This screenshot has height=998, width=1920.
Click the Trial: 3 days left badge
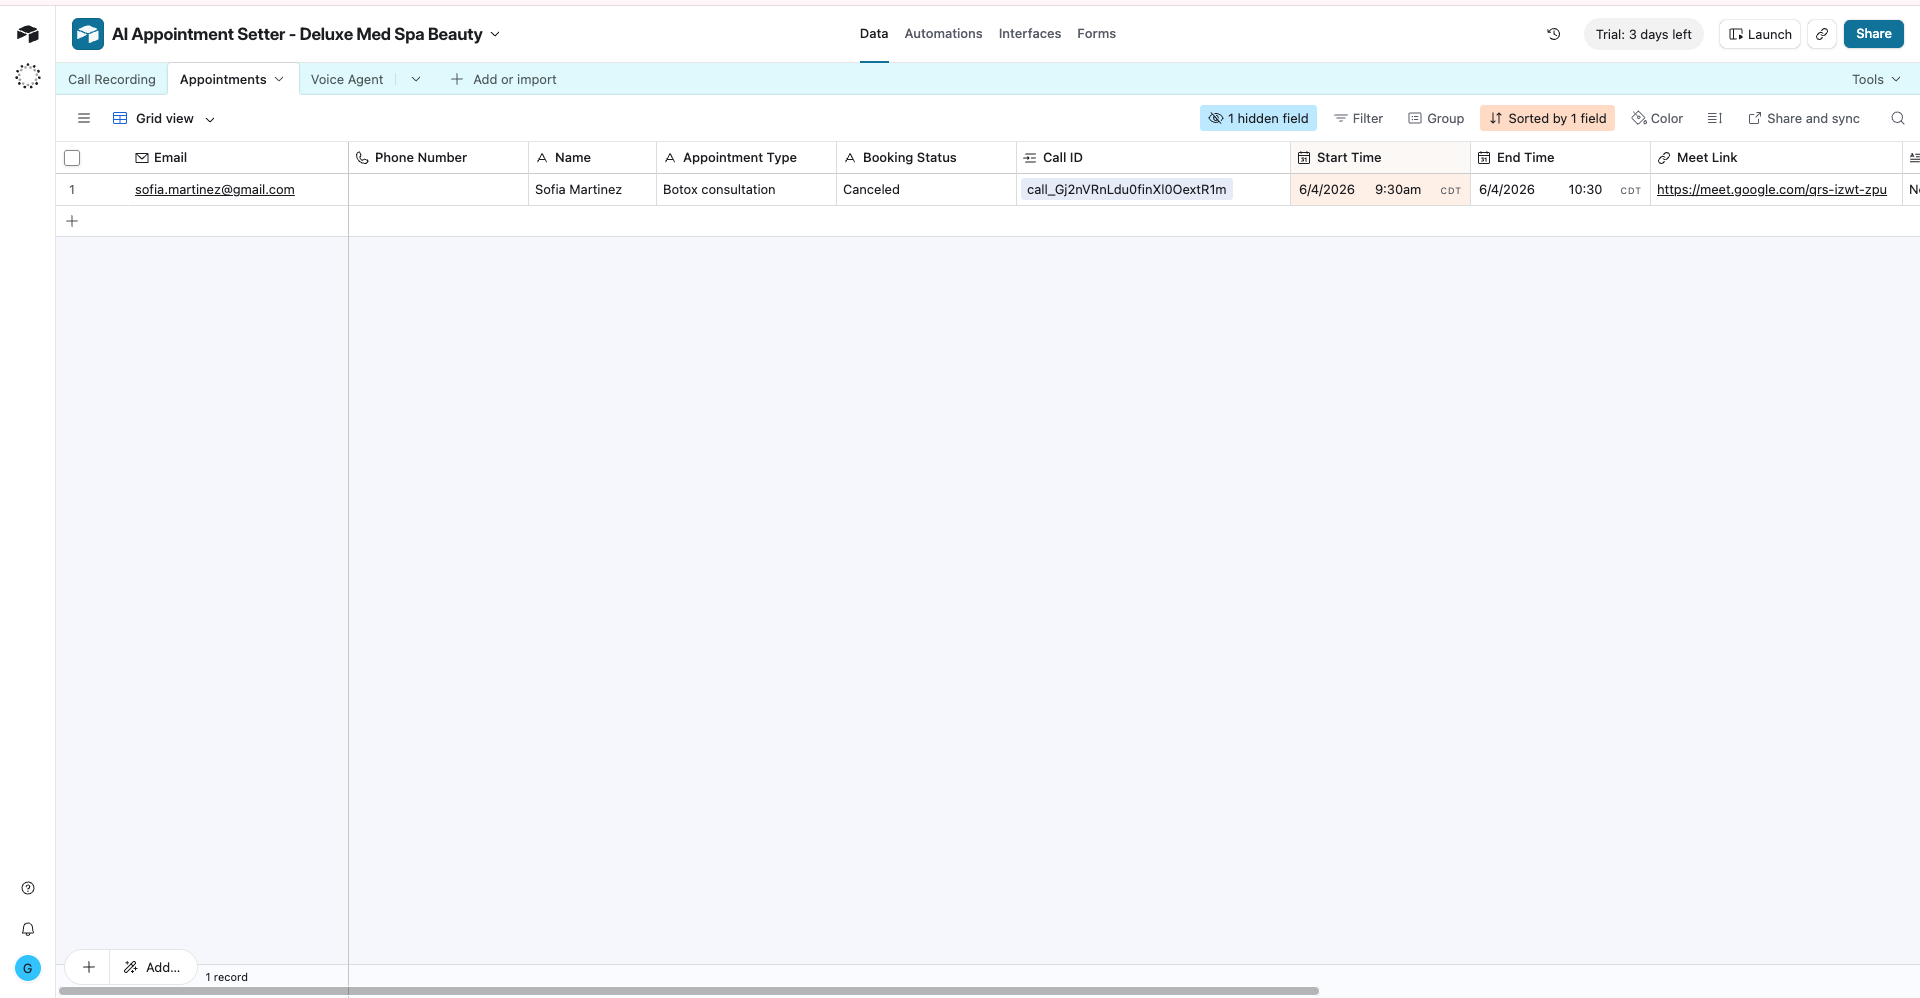coord(1643,34)
